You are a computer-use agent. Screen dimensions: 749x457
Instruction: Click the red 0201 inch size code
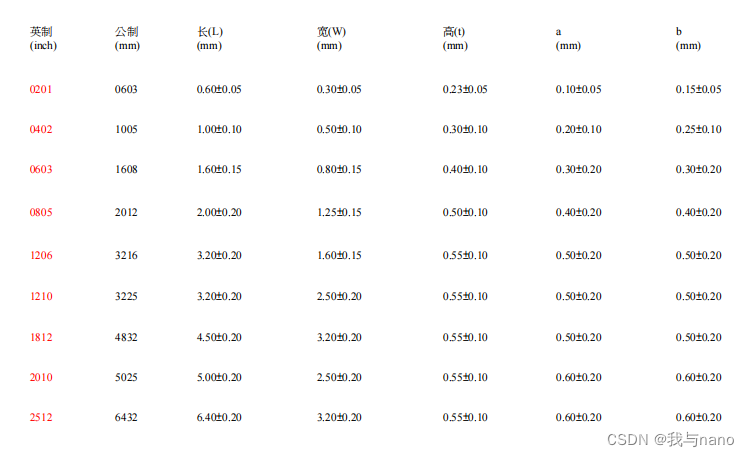41,90
